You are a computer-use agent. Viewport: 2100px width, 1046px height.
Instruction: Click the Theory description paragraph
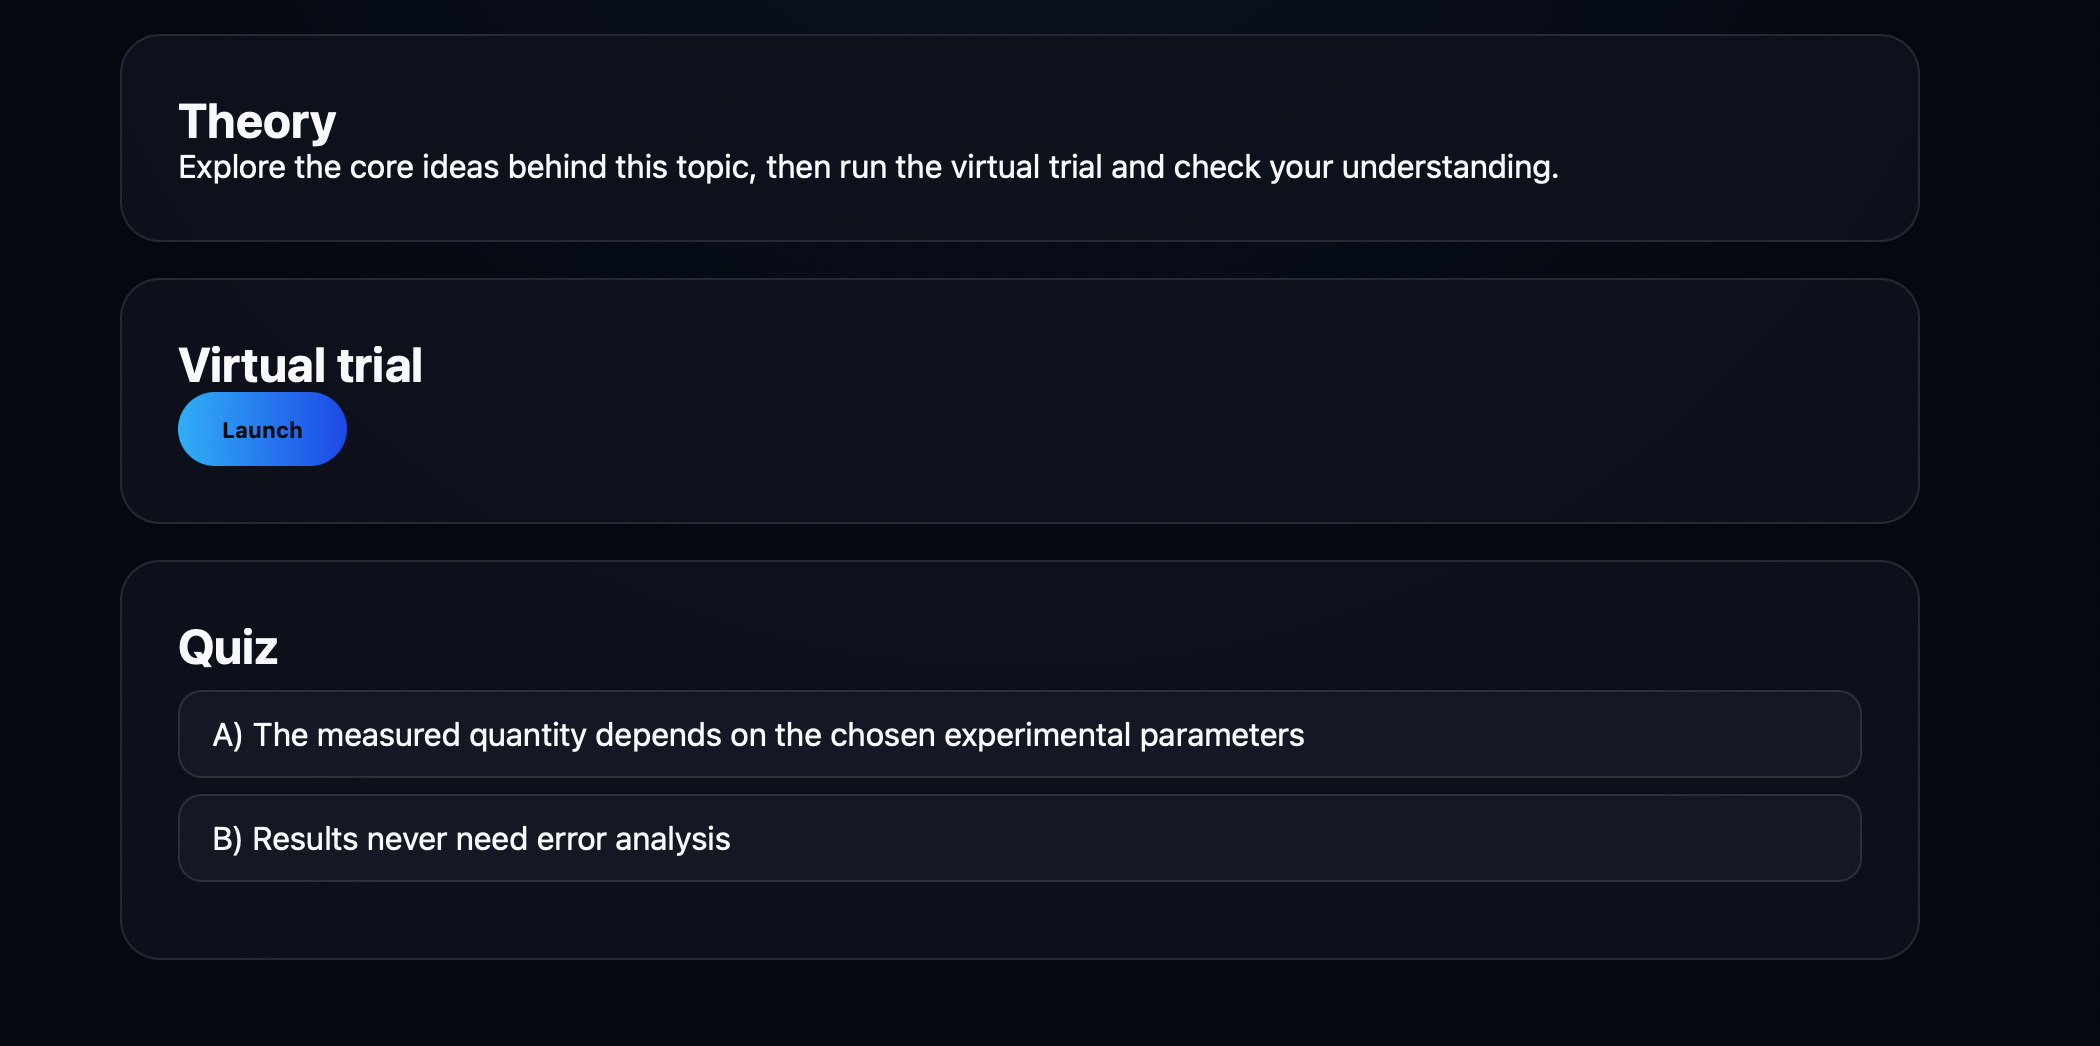pyautogui.click(x=868, y=167)
